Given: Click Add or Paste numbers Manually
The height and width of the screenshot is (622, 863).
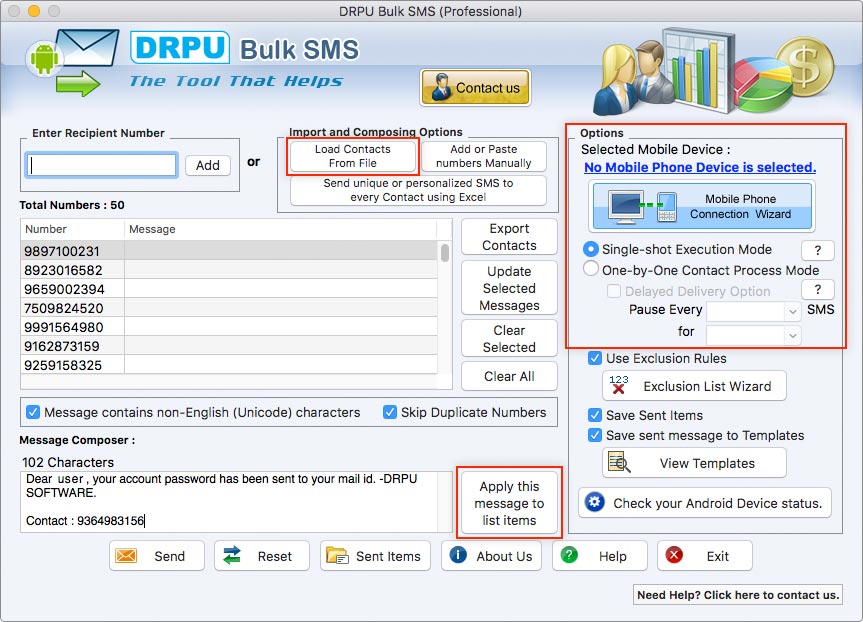Looking at the screenshot, I should (x=484, y=156).
